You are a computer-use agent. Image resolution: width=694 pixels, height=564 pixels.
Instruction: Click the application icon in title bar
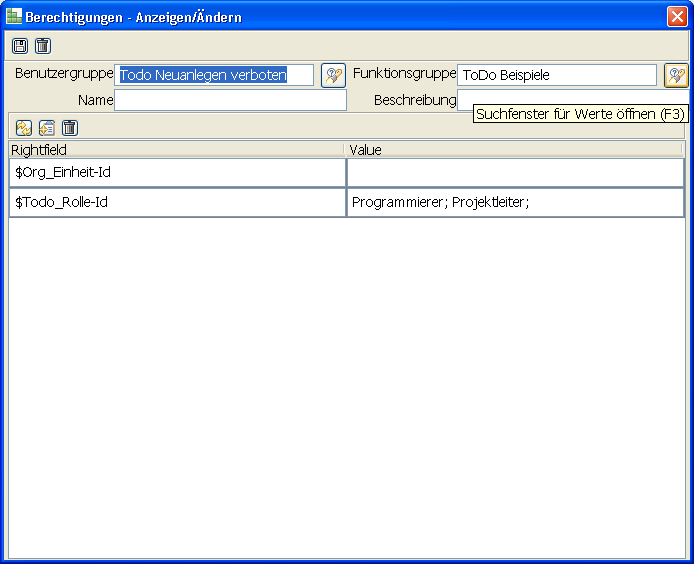(x=14, y=17)
